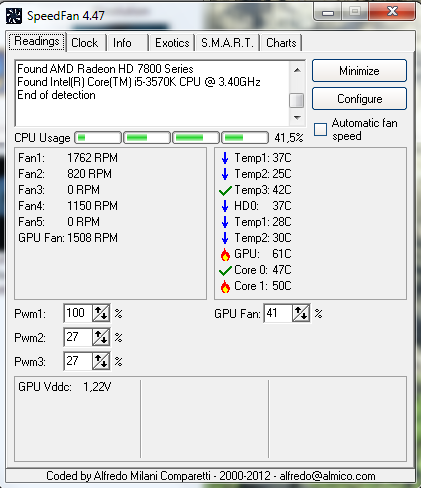Image resolution: width=422 pixels, height=488 pixels.
Task: Click the log scrollbar down arrow
Action: click(x=297, y=117)
